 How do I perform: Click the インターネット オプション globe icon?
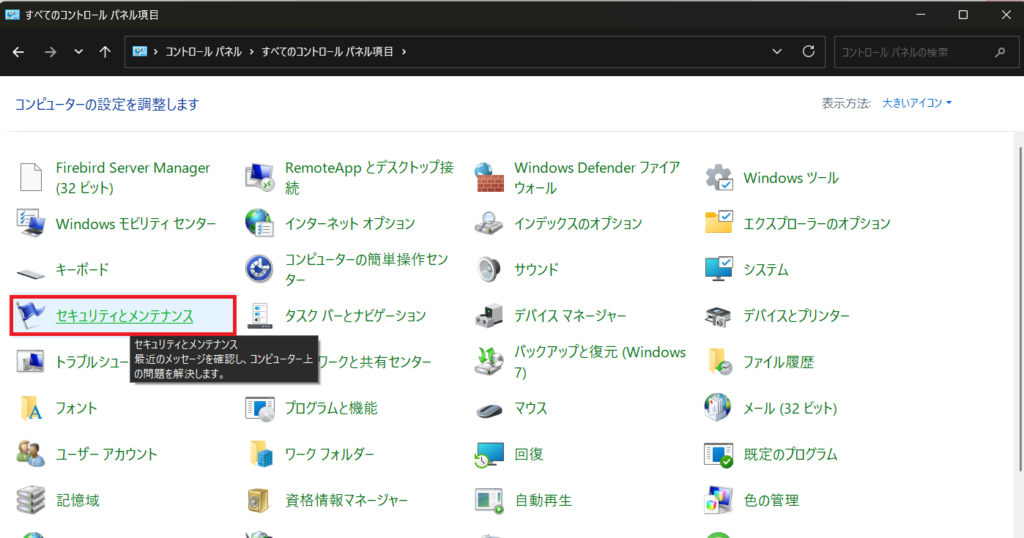click(259, 223)
